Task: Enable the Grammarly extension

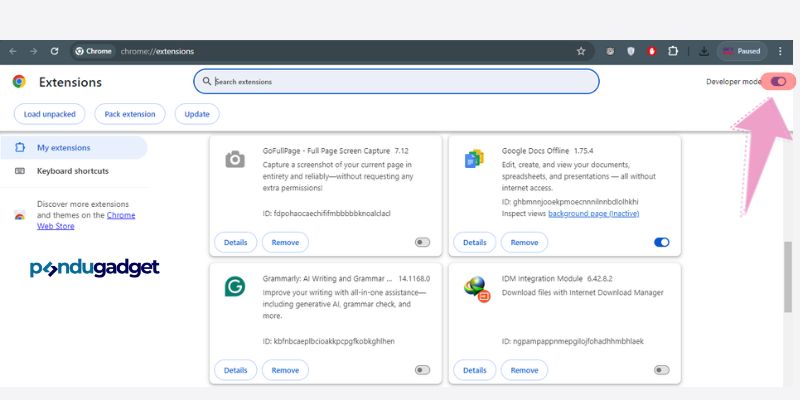Action: 422,370
